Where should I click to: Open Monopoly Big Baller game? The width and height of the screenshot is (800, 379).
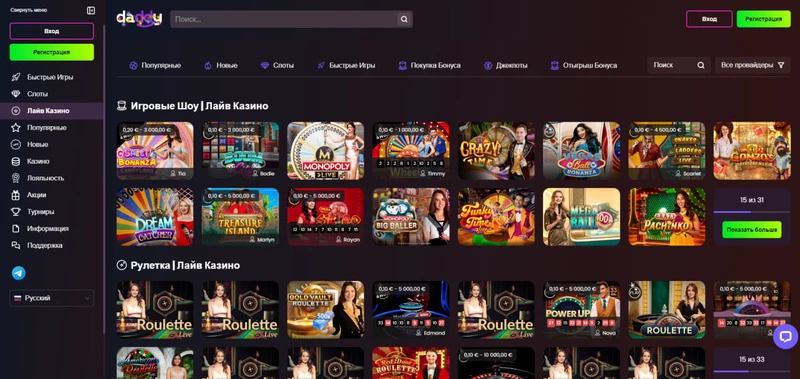point(411,217)
